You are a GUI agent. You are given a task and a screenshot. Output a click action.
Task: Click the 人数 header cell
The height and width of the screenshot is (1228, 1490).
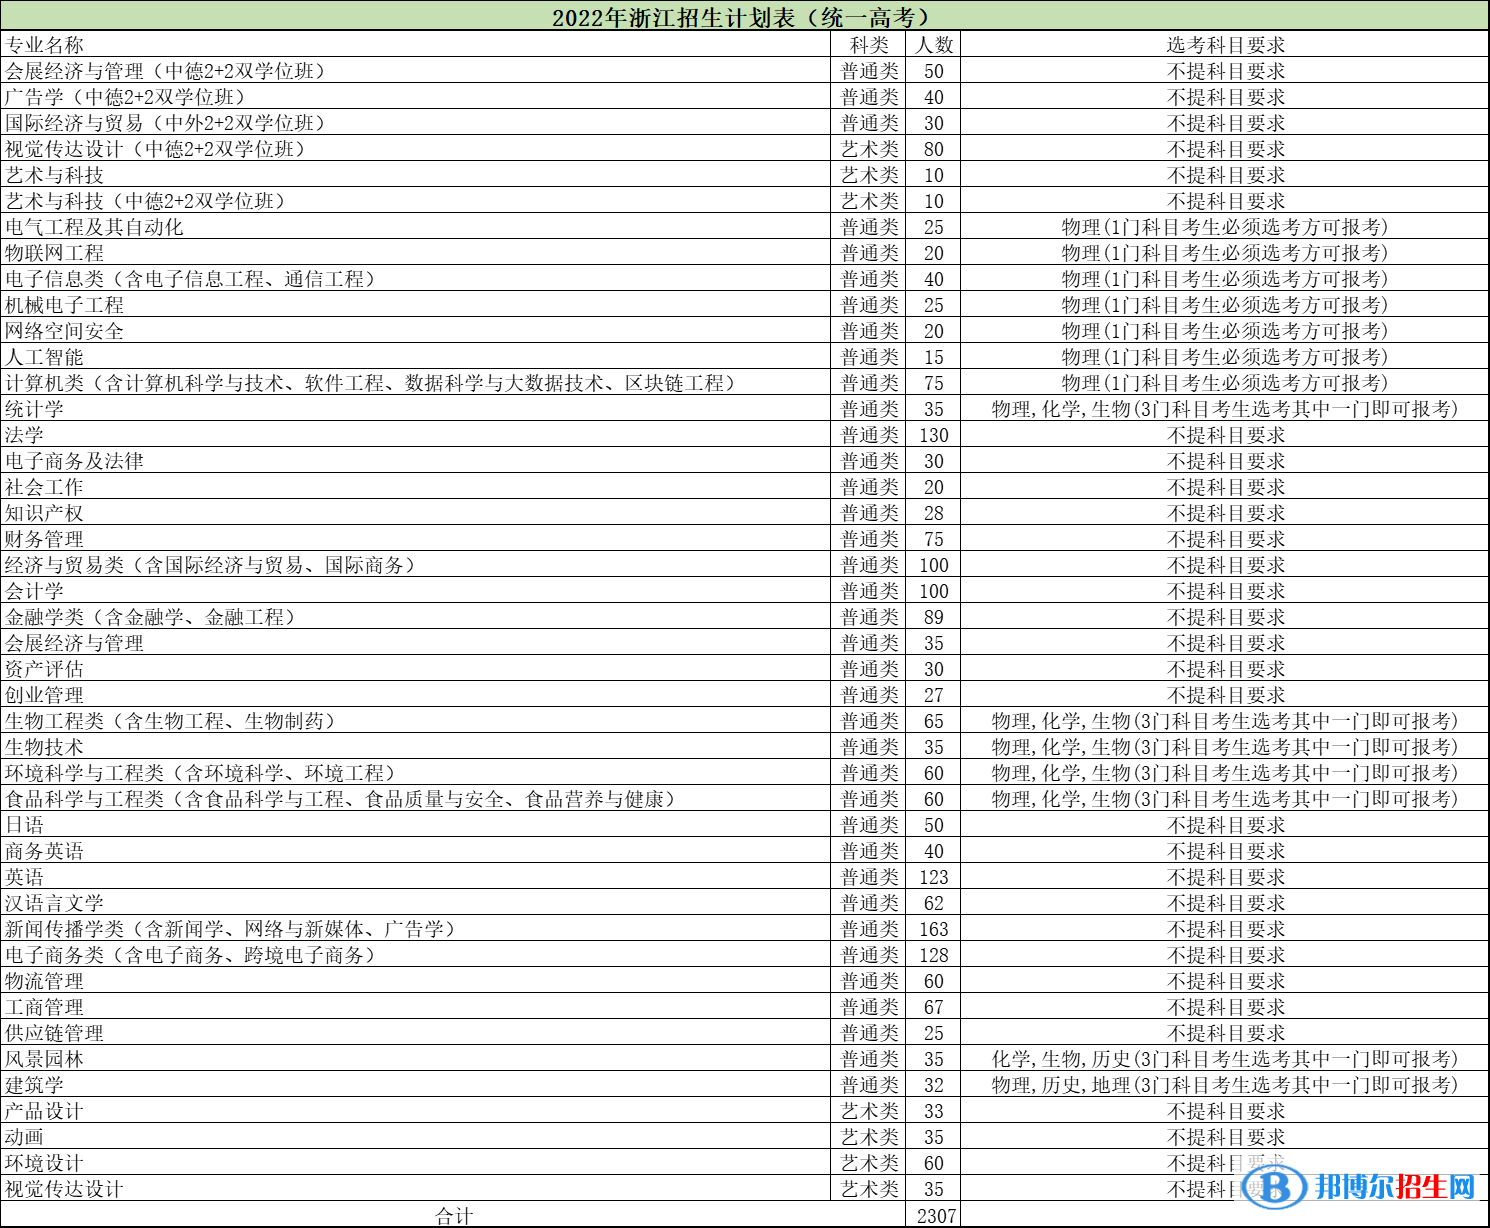click(x=934, y=44)
